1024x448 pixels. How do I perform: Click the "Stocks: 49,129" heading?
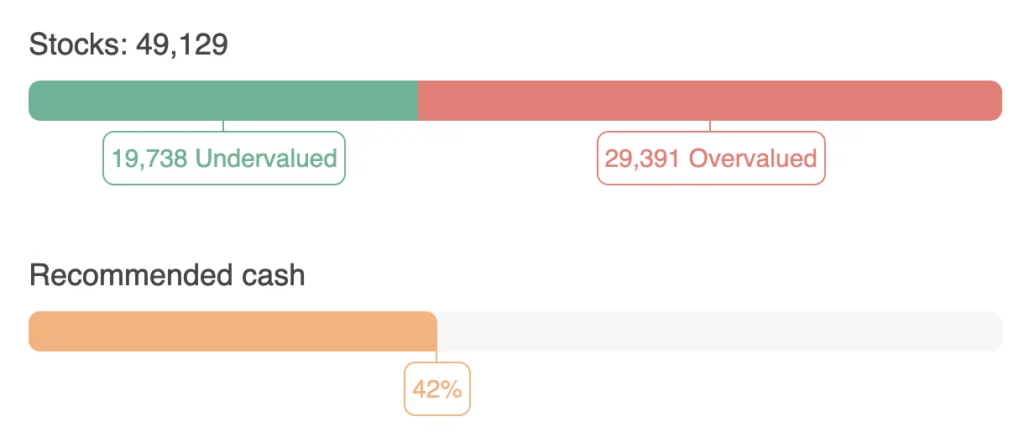129,45
